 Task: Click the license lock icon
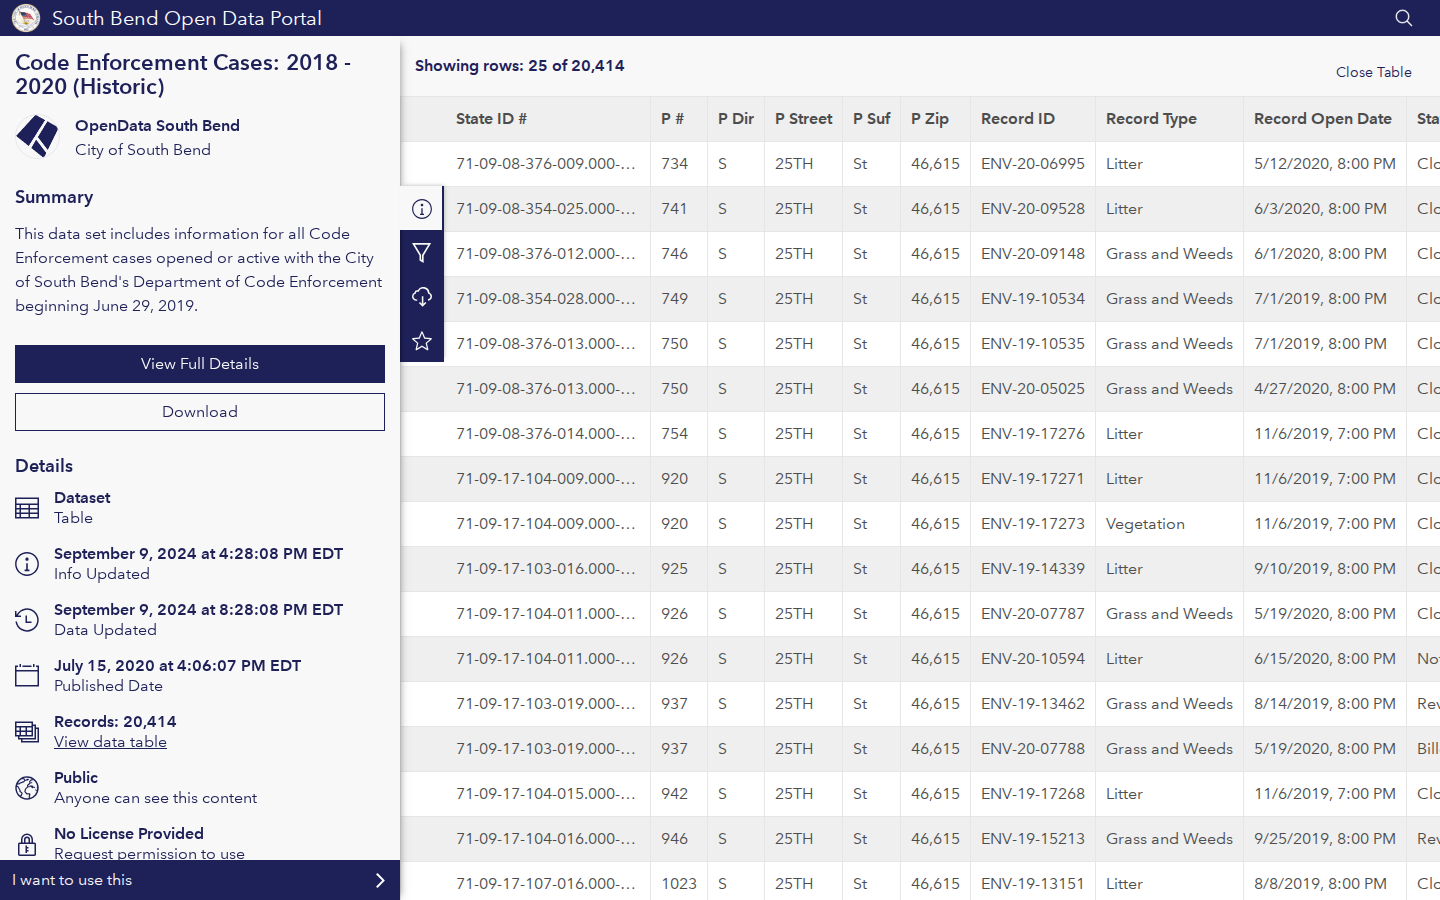[x=27, y=844]
